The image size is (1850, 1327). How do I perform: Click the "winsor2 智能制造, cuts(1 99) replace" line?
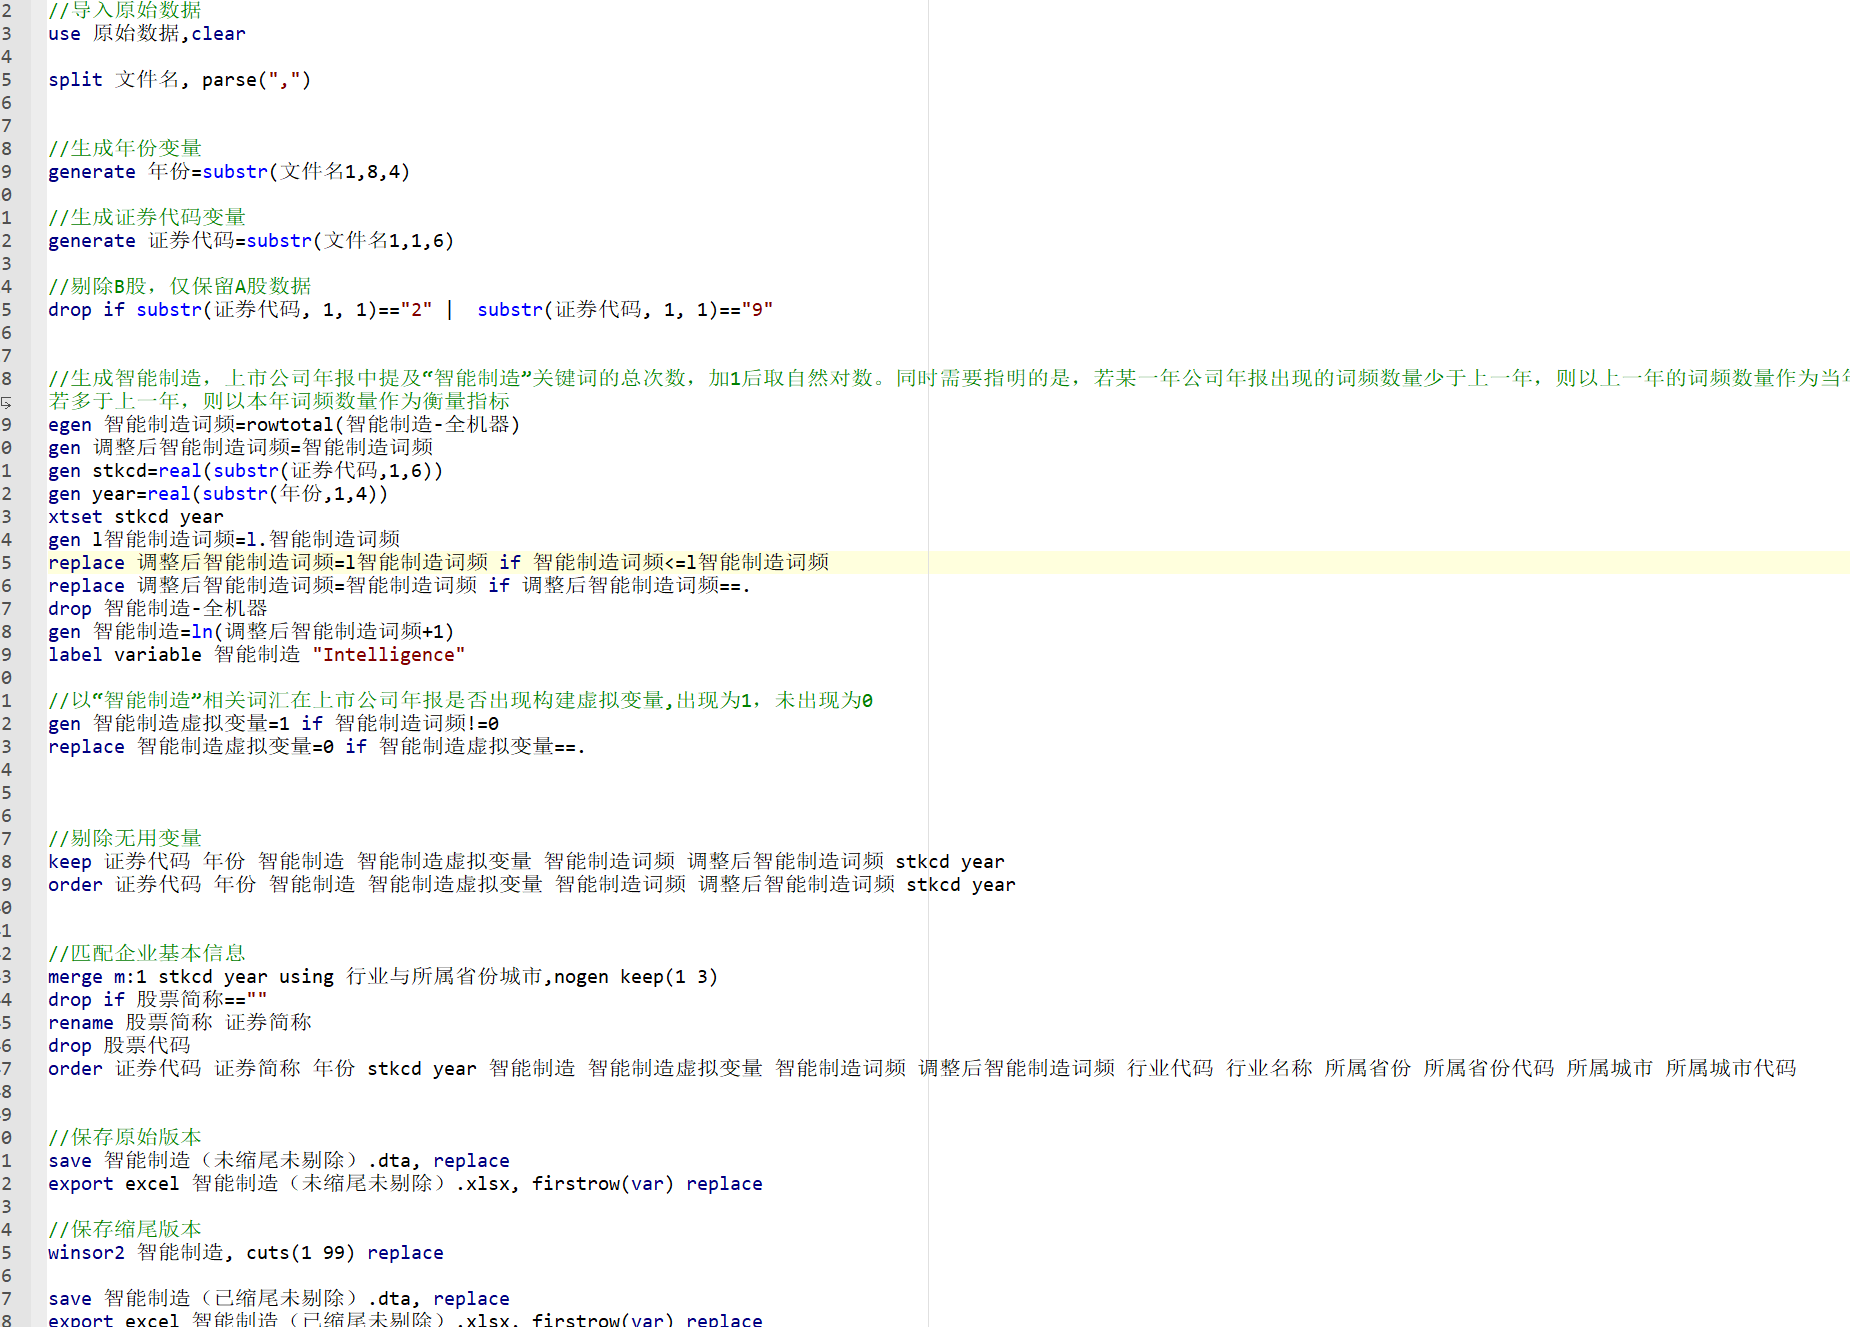(x=246, y=1252)
